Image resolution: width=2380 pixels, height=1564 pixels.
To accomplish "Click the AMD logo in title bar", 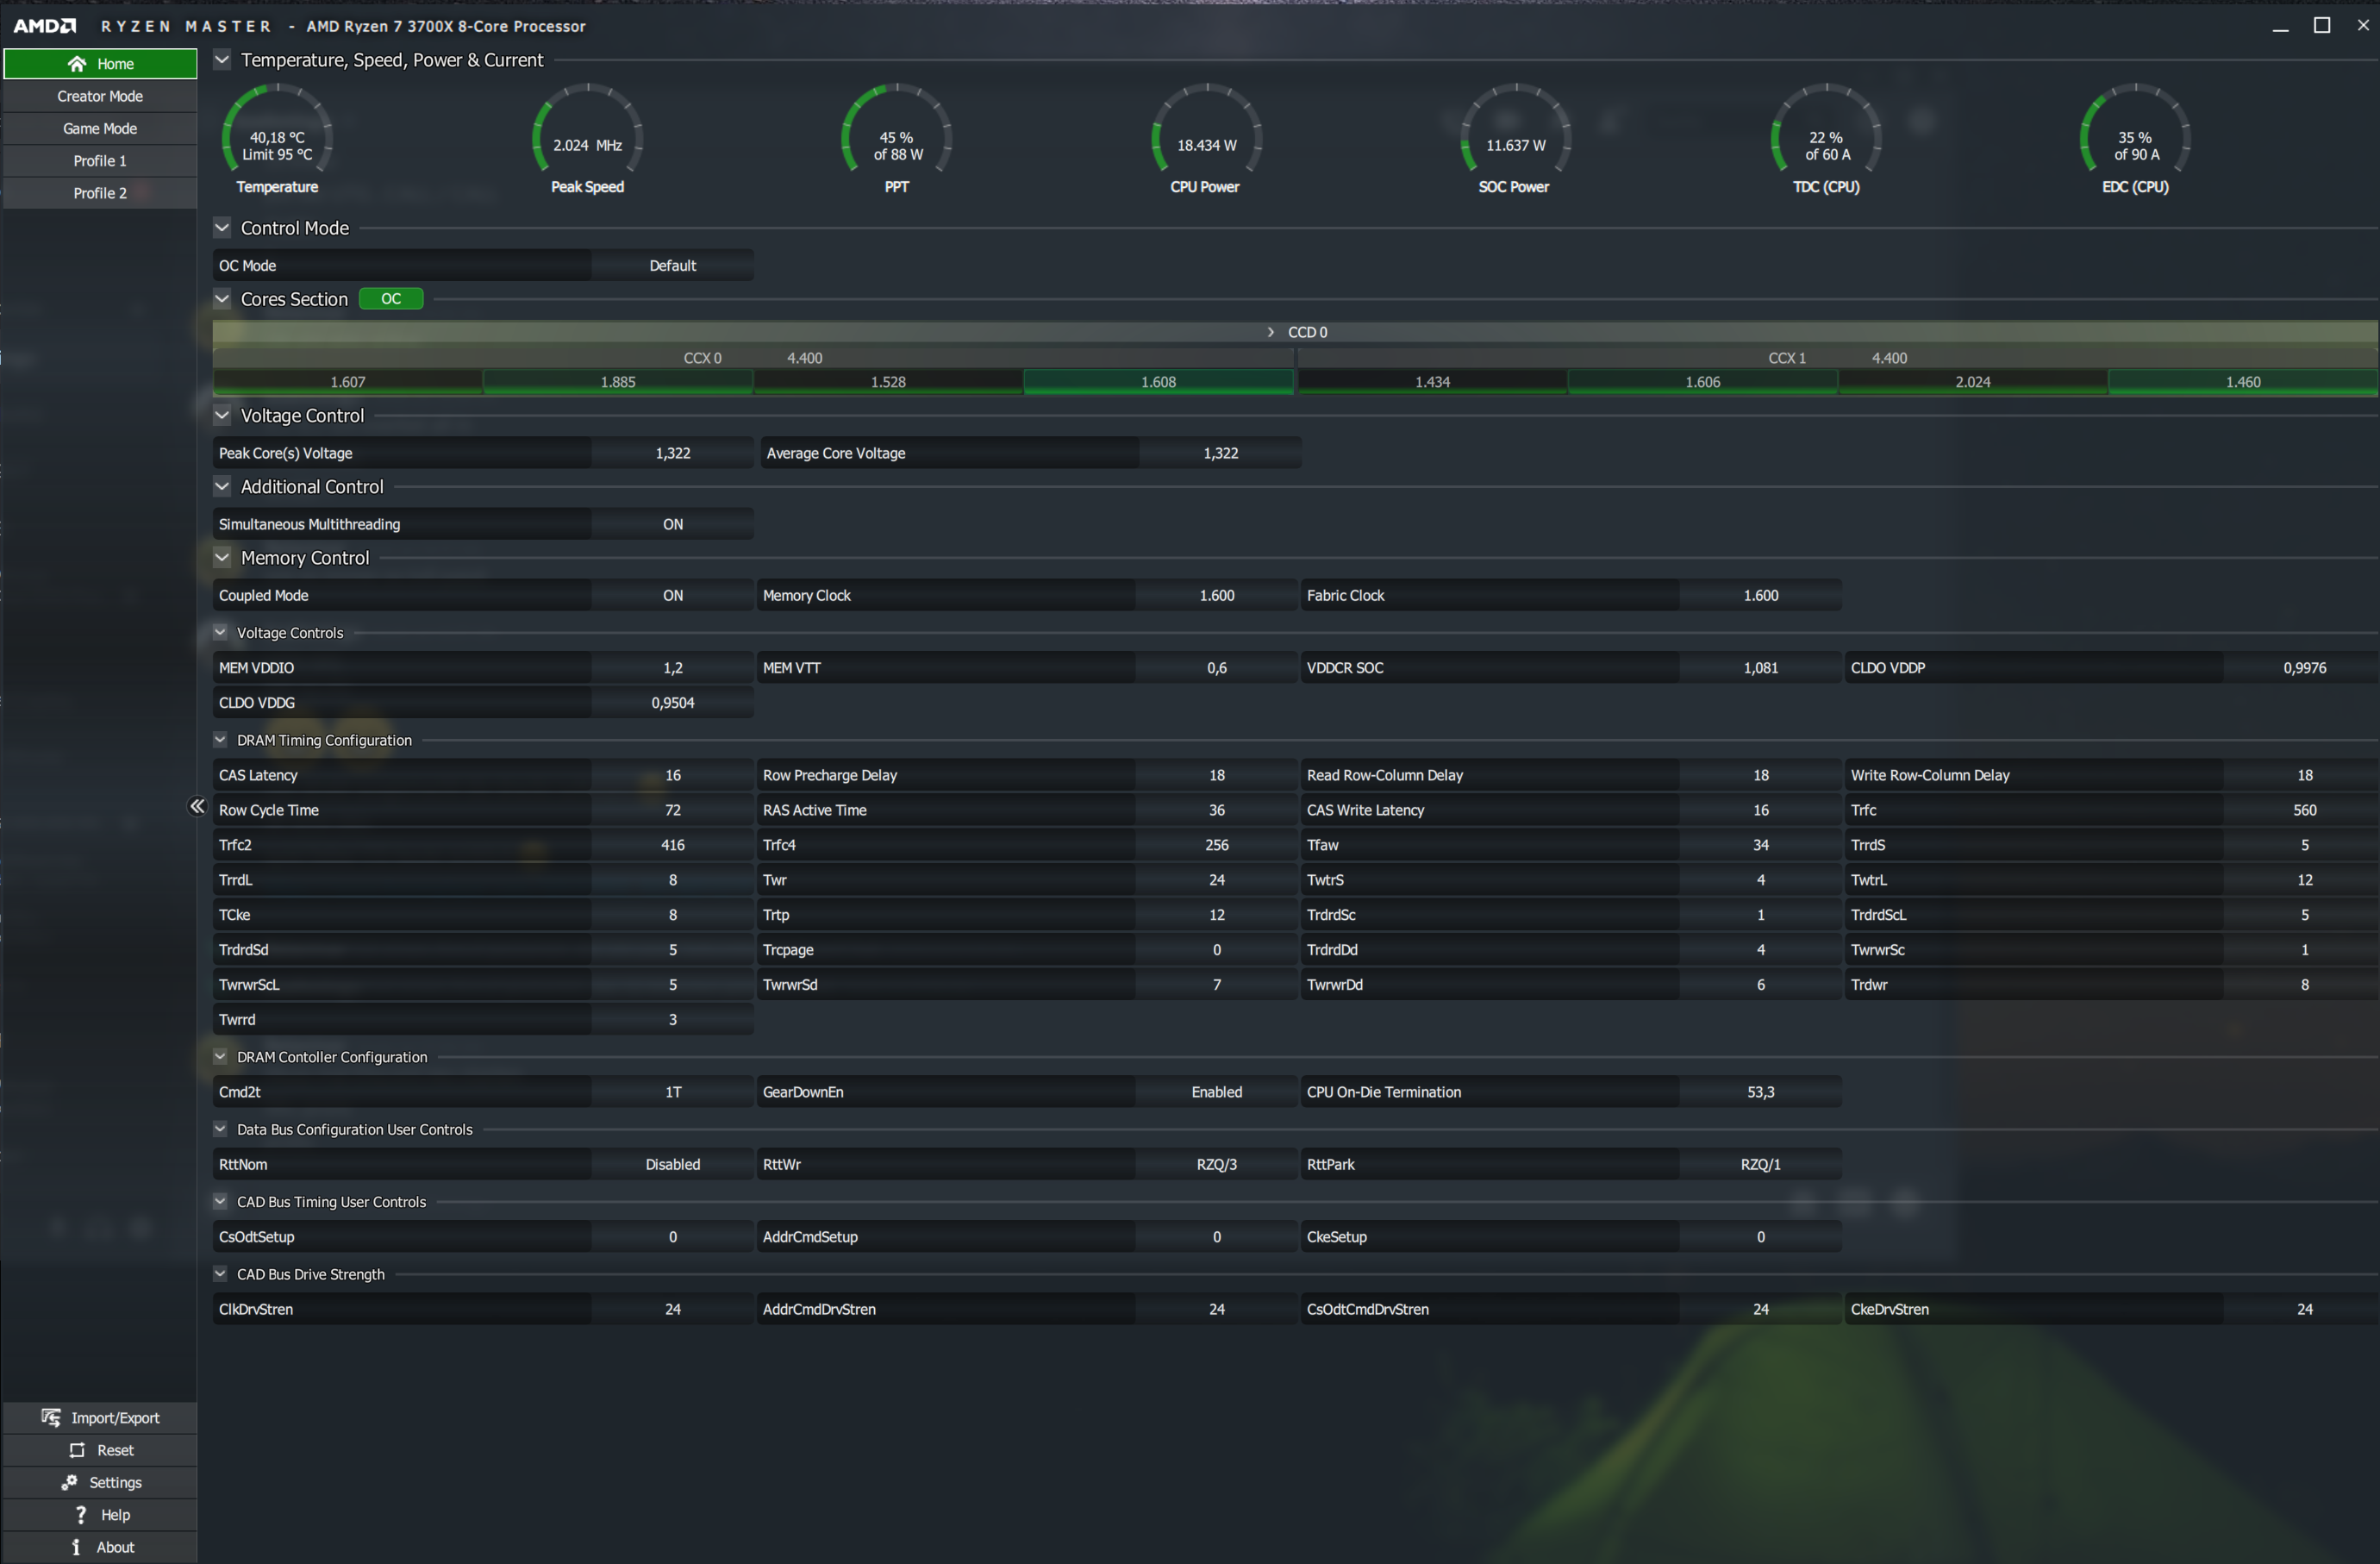I will pyautogui.click(x=44, y=26).
